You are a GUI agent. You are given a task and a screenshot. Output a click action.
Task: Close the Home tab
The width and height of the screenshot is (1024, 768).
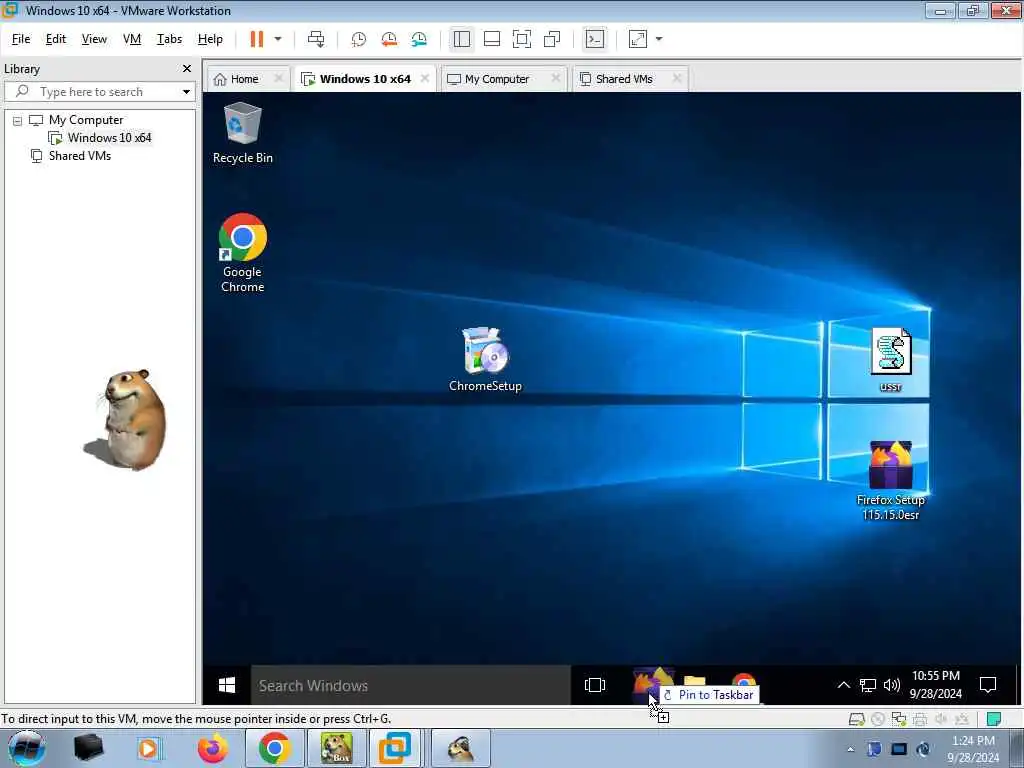(x=279, y=78)
